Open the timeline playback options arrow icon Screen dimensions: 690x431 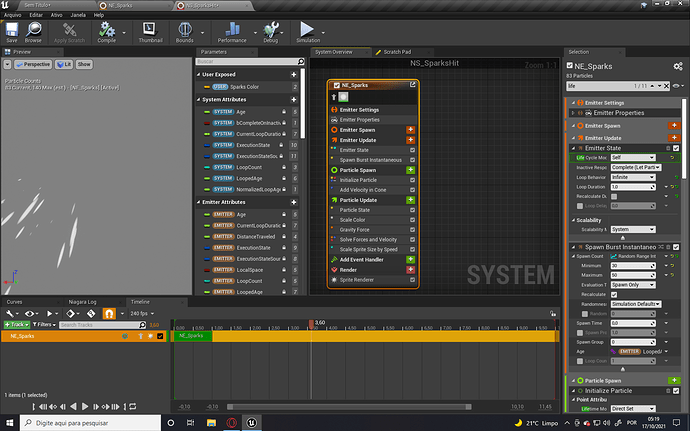click(50, 313)
